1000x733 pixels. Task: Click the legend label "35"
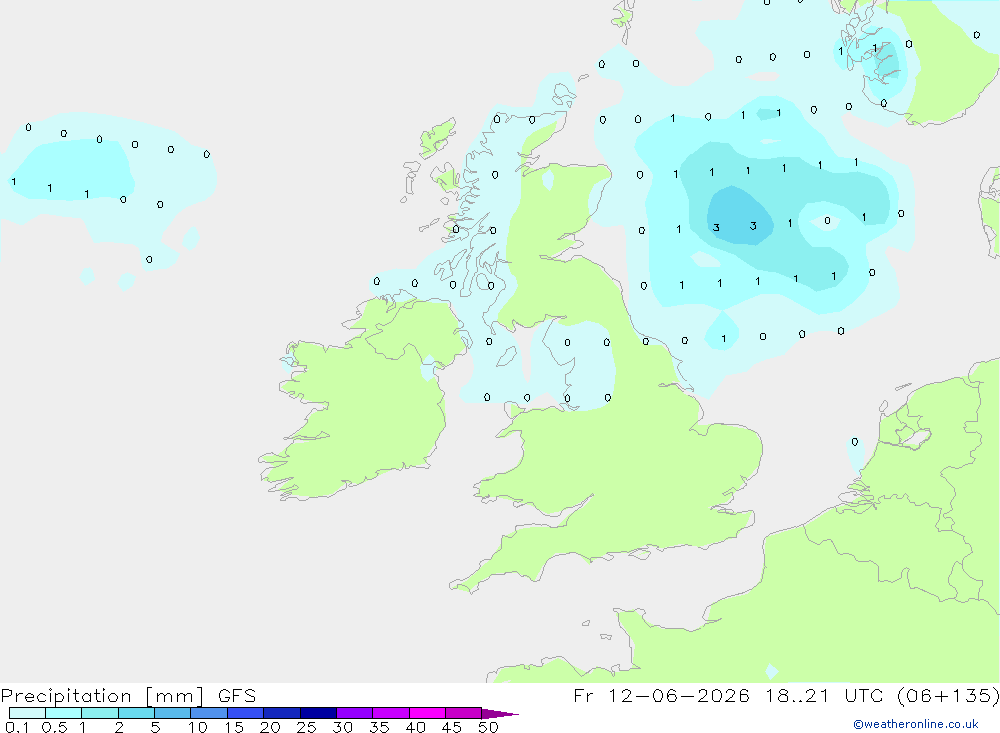coord(379,727)
